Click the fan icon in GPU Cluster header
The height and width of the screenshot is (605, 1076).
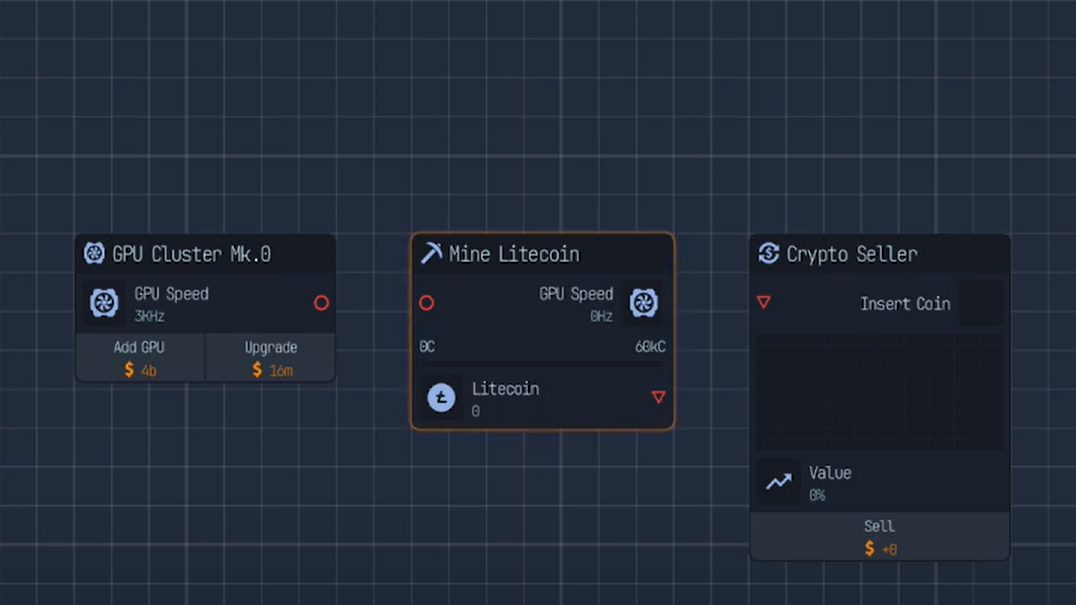tap(94, 253)
